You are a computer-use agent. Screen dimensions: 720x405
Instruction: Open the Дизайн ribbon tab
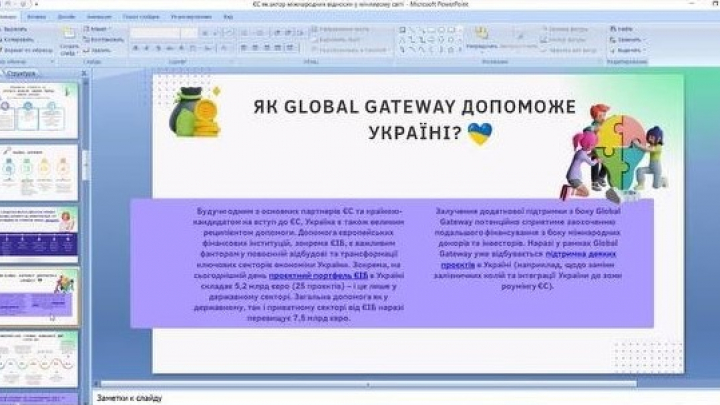(67, 17)
